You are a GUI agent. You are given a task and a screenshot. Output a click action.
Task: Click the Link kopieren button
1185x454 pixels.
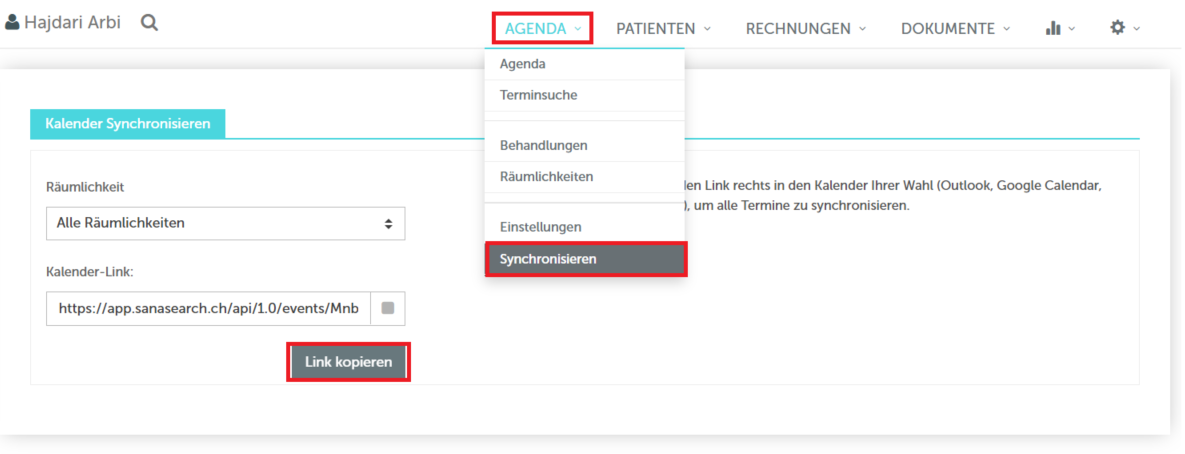pyautogui.click(x=348, y=362)
